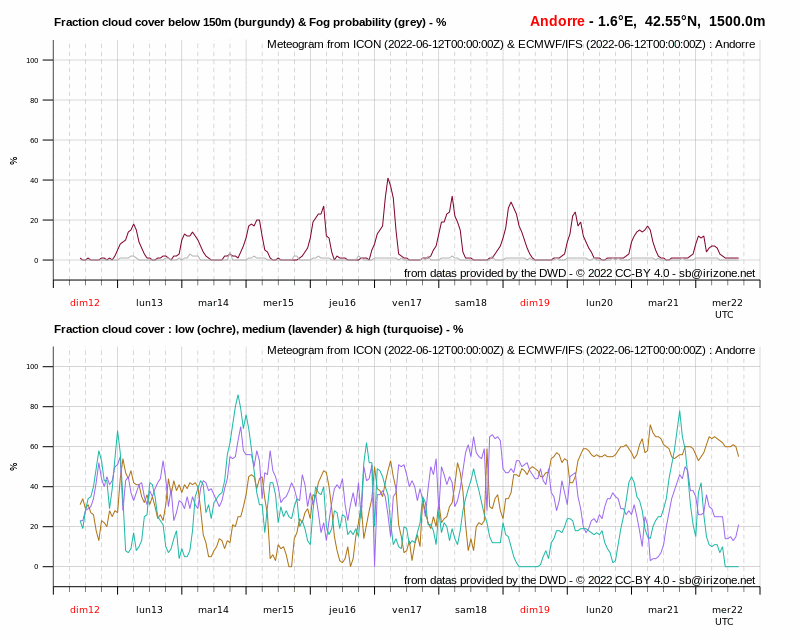Click the 'UTC' label under the top chart
Image resolution: width=800 pixels, height=640 pixels.
pyautogui.click(x=724, y=315)
